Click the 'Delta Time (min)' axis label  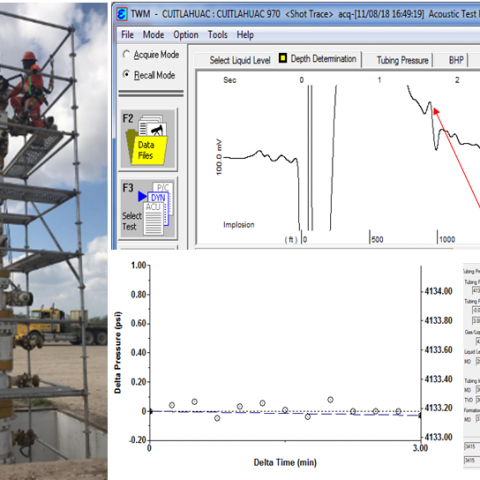(x=285, y=463)
